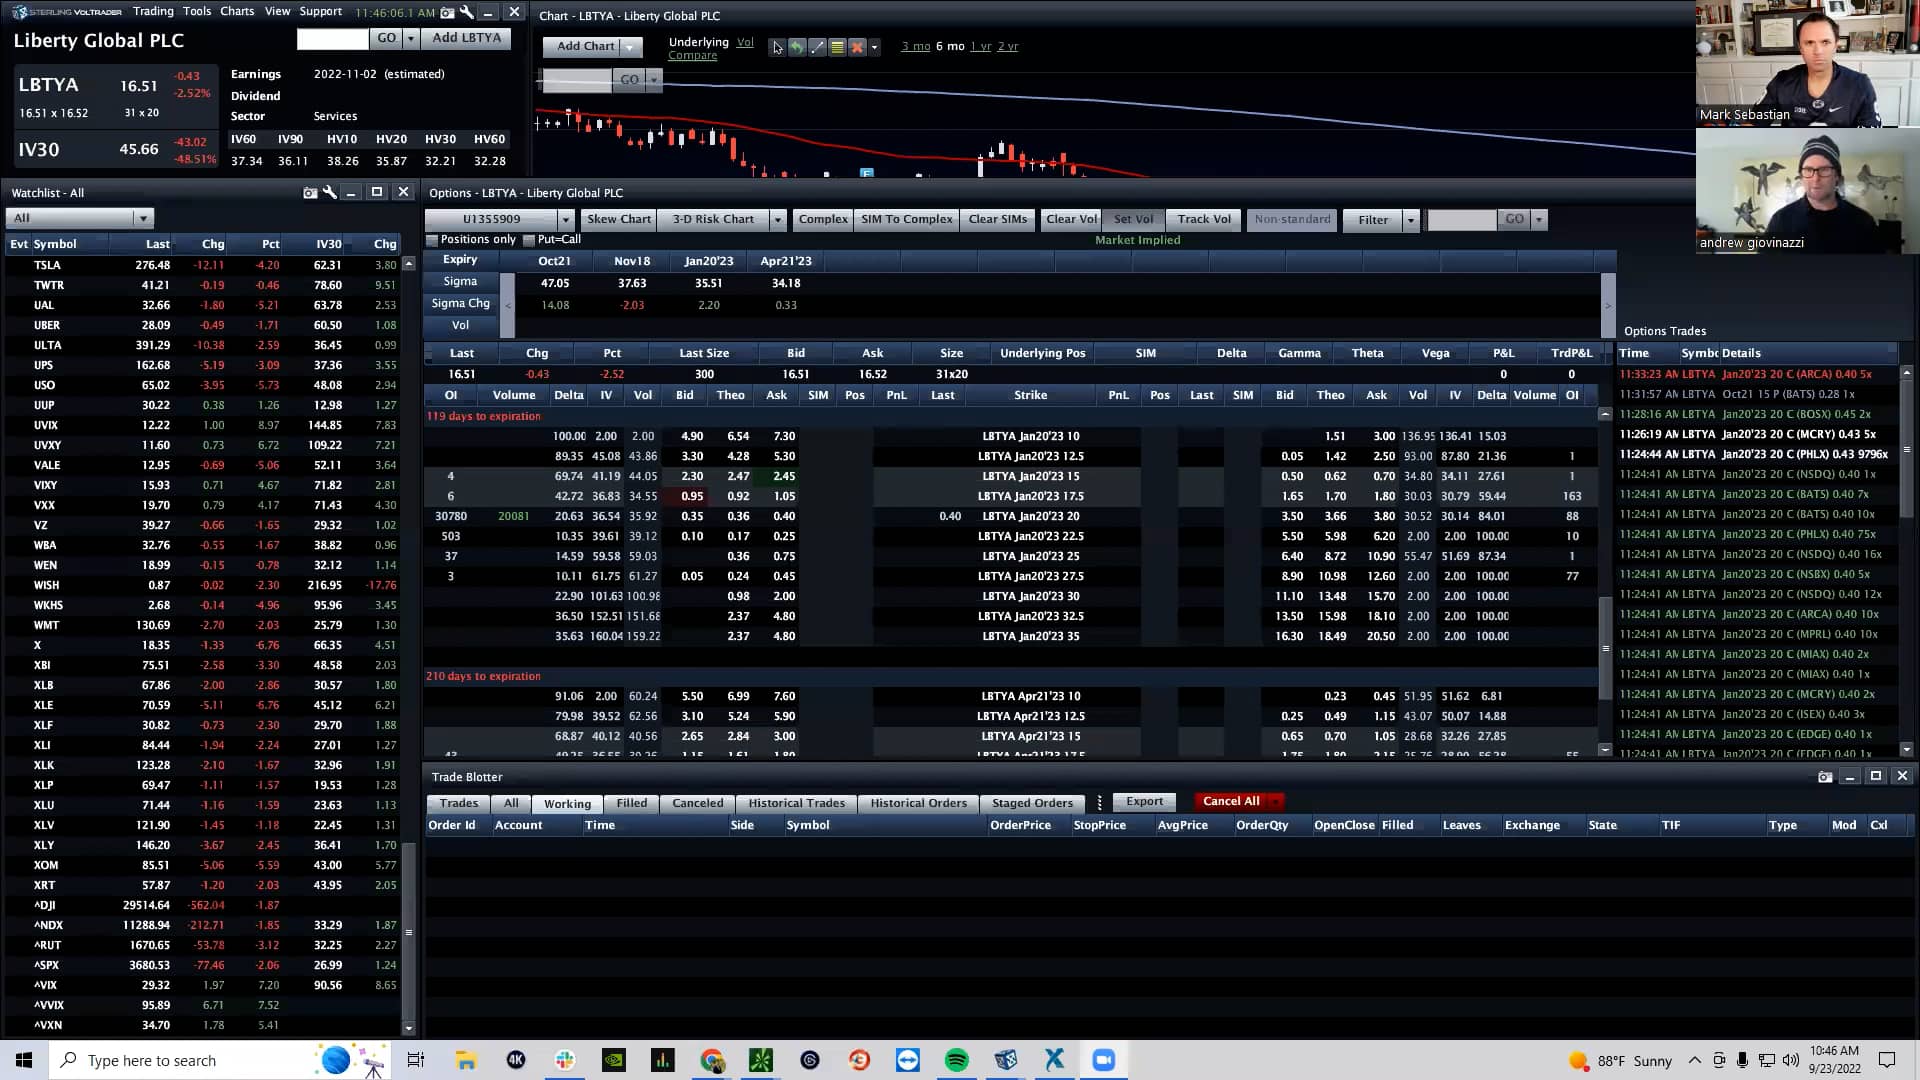1920x1080 pixels.
Task: Open the Watchlist All dropdown
Action: tap(143, 217)
